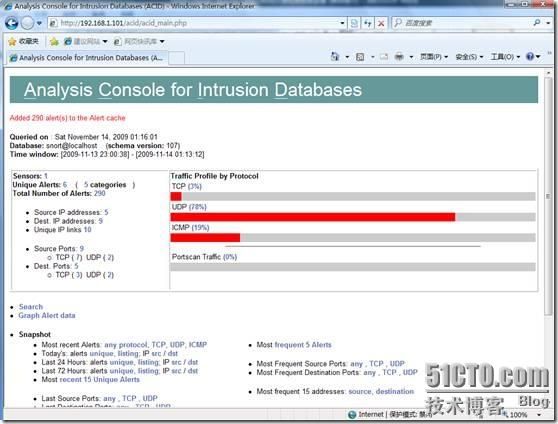
Task: Click the Add to Favorites Bar icon
Action: tap(54, 42)
